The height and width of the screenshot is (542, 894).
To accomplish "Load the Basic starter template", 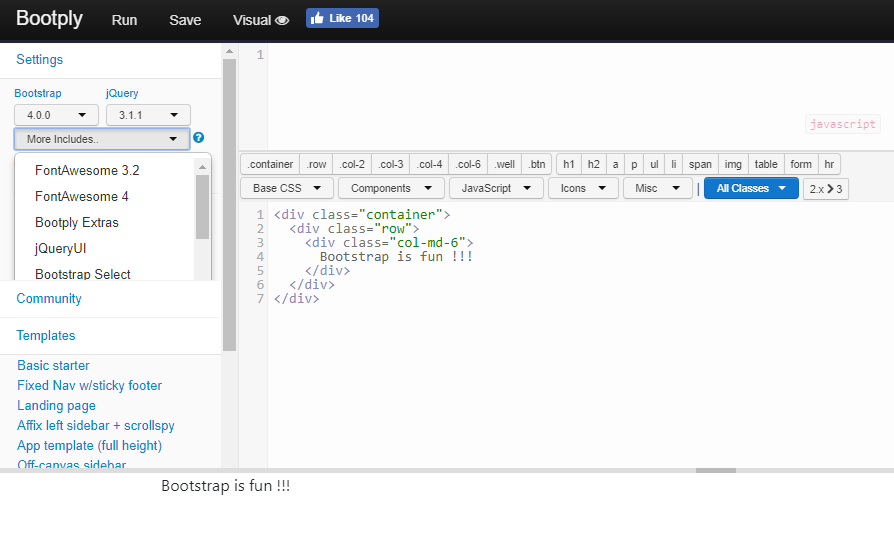I will point(53,365).
